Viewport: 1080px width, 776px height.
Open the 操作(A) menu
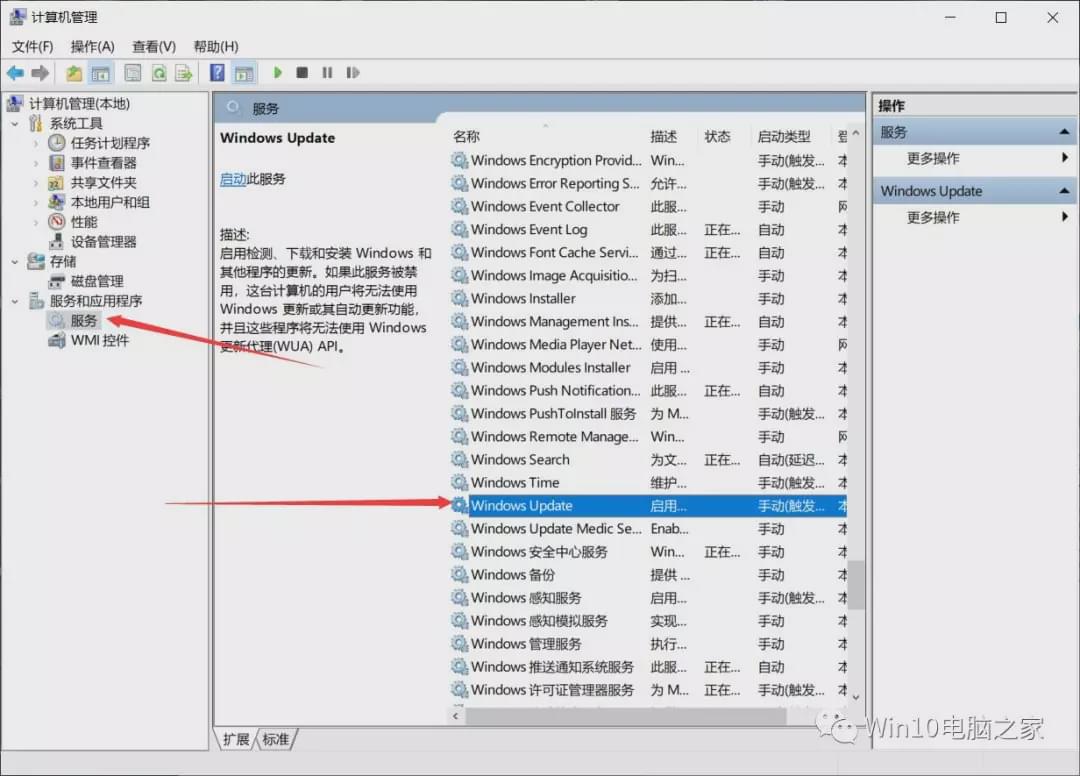pyautogui.click(x=92, y=46)
